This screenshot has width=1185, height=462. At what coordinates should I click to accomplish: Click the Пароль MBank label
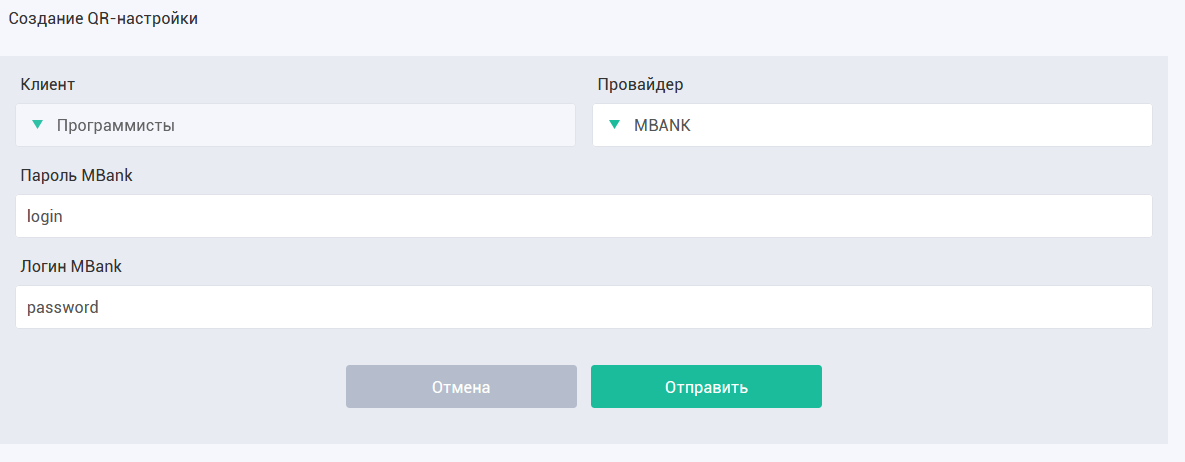tap(76, 175)
